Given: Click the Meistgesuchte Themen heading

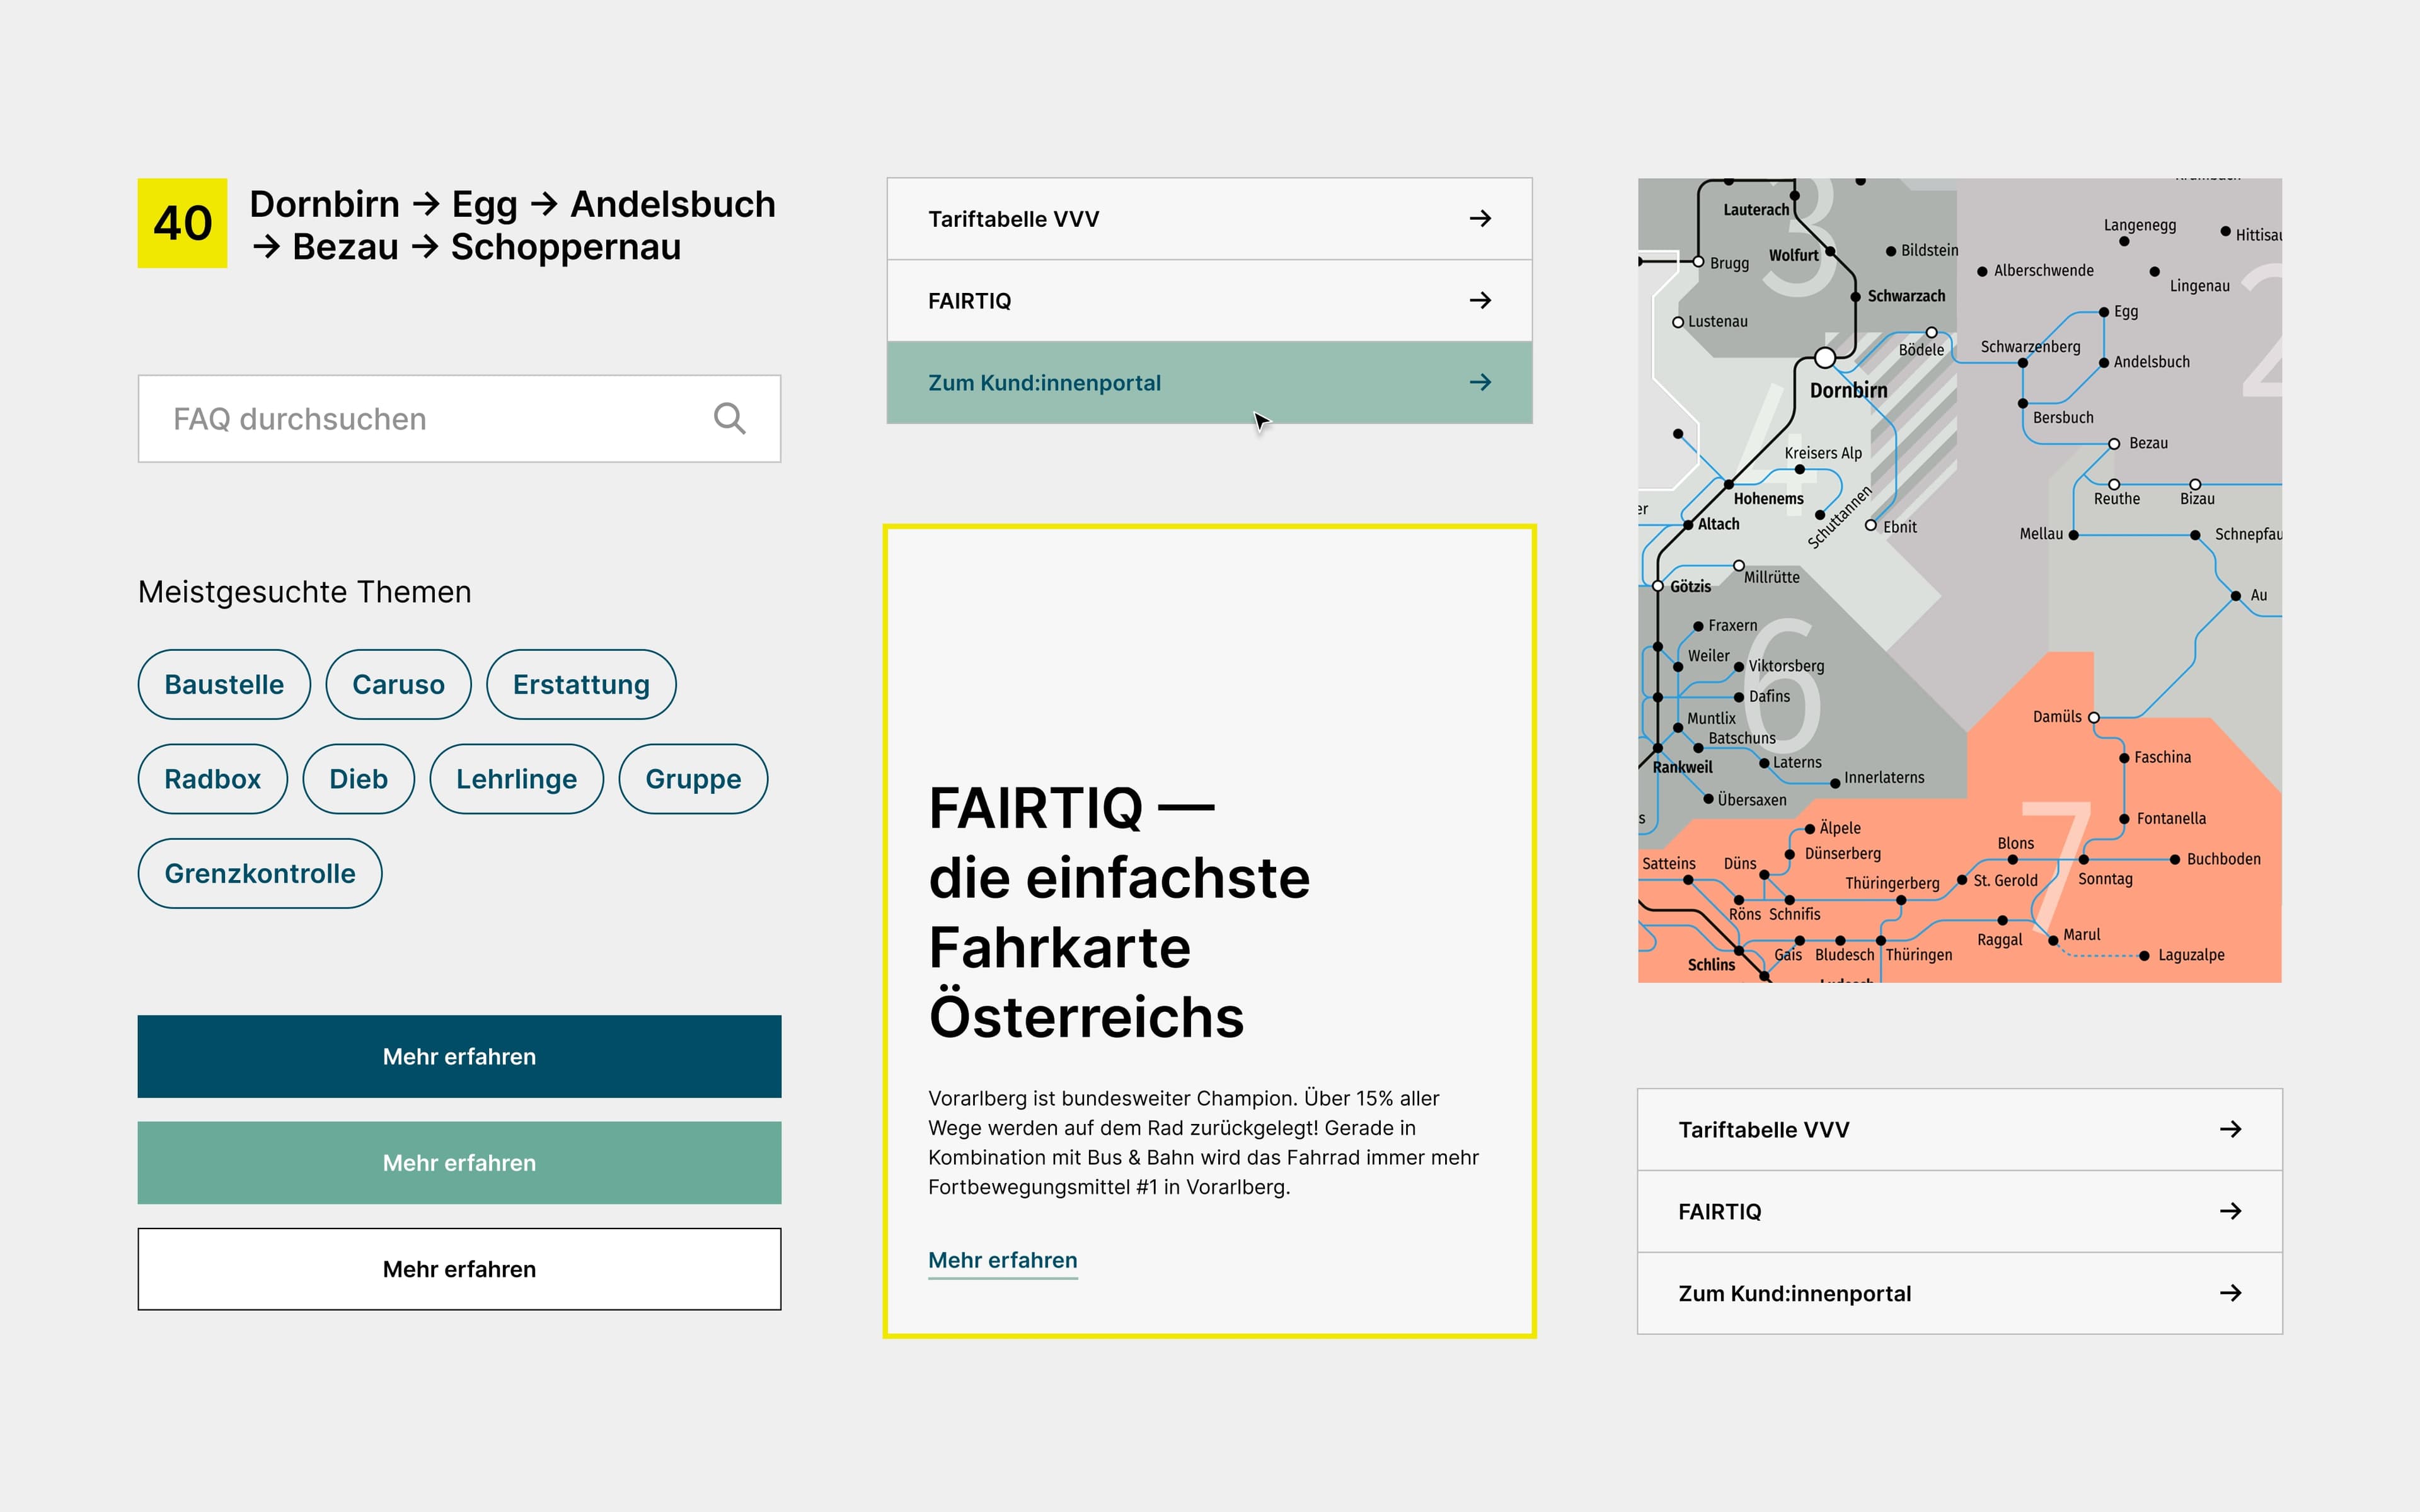Looking at the screenshot, I should pos(304,592).
